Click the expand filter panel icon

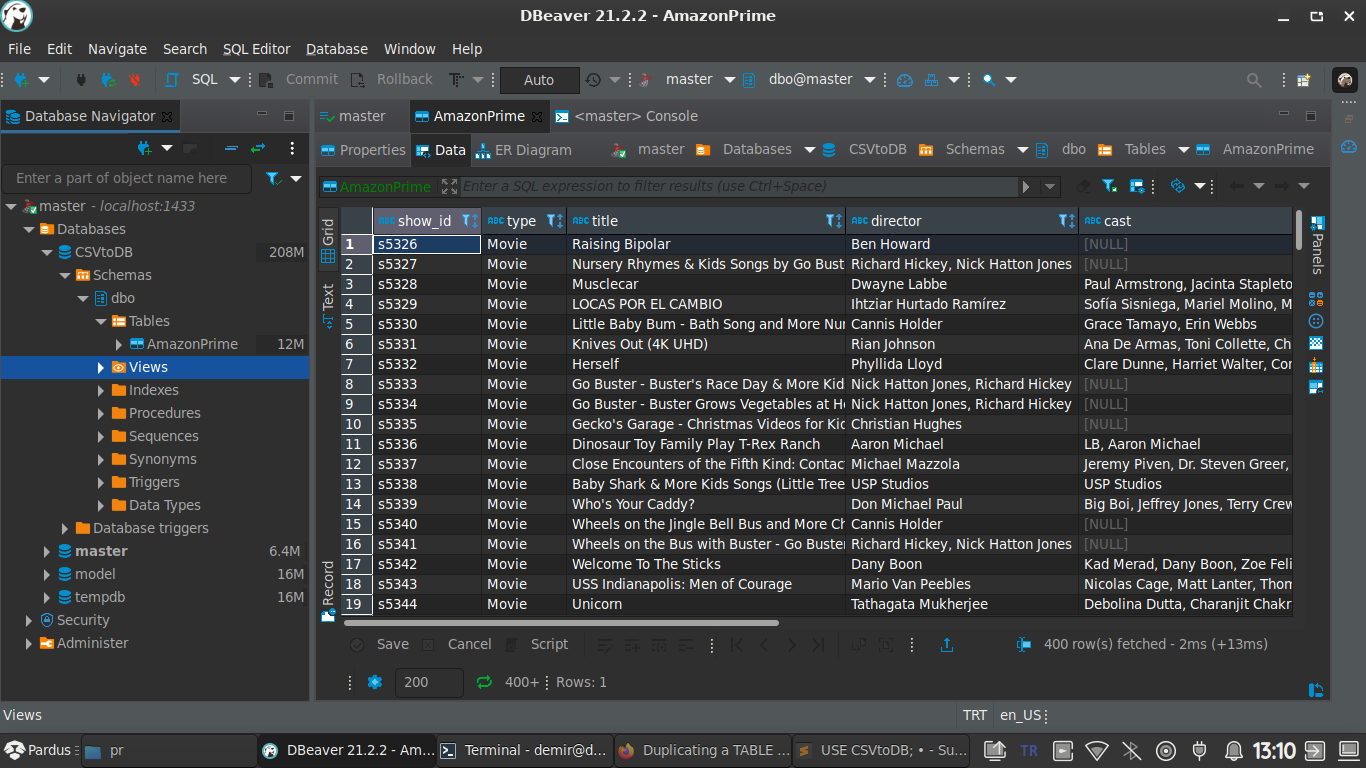449,186
